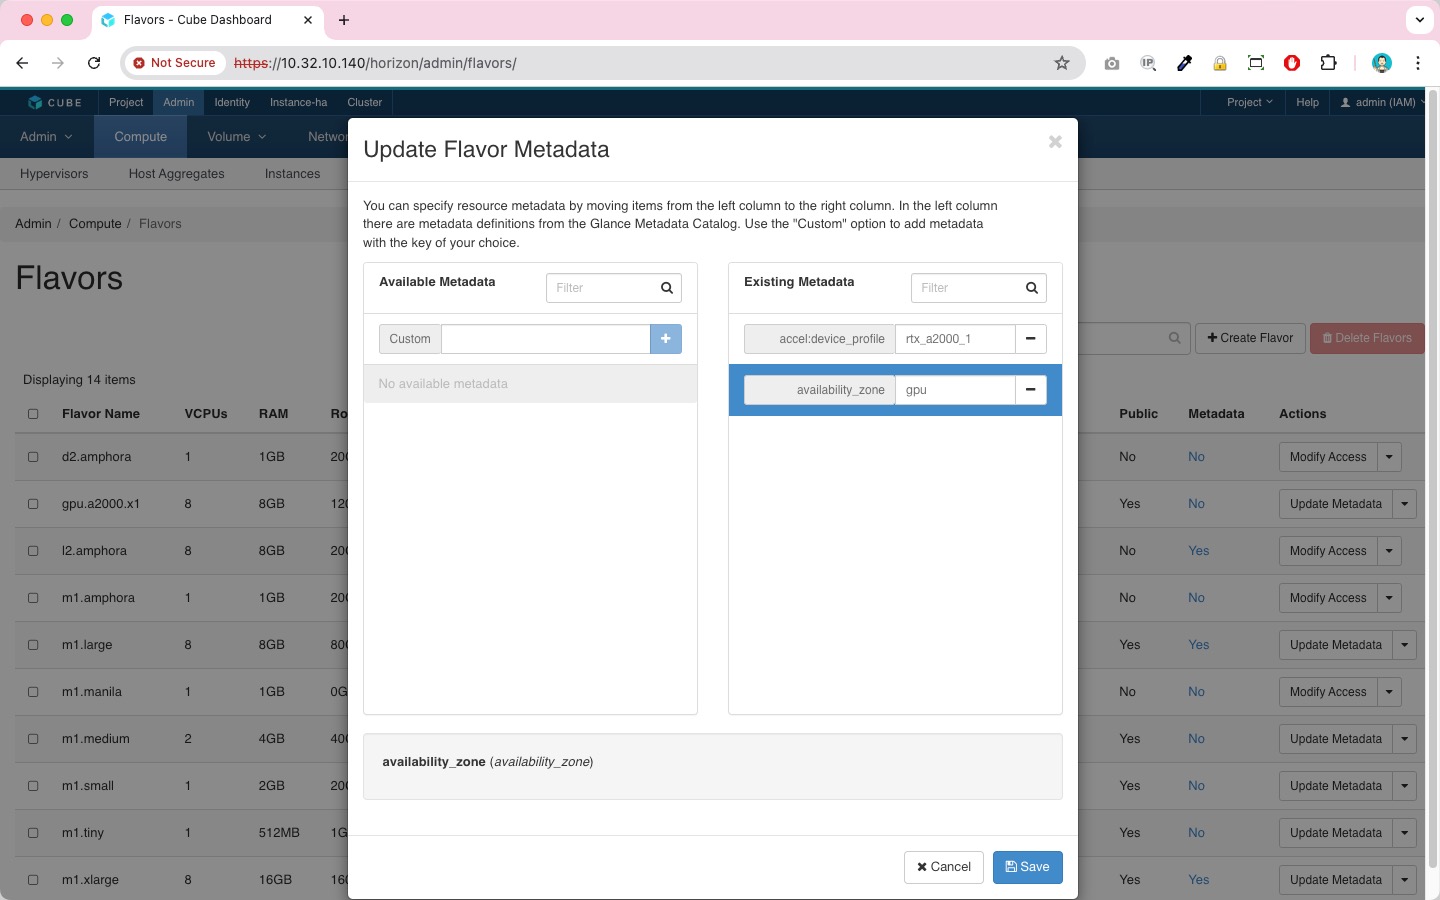Close the Update Flavor Metadata dialog
This screenshot has width=1440, height=900.
[1055, 142]
